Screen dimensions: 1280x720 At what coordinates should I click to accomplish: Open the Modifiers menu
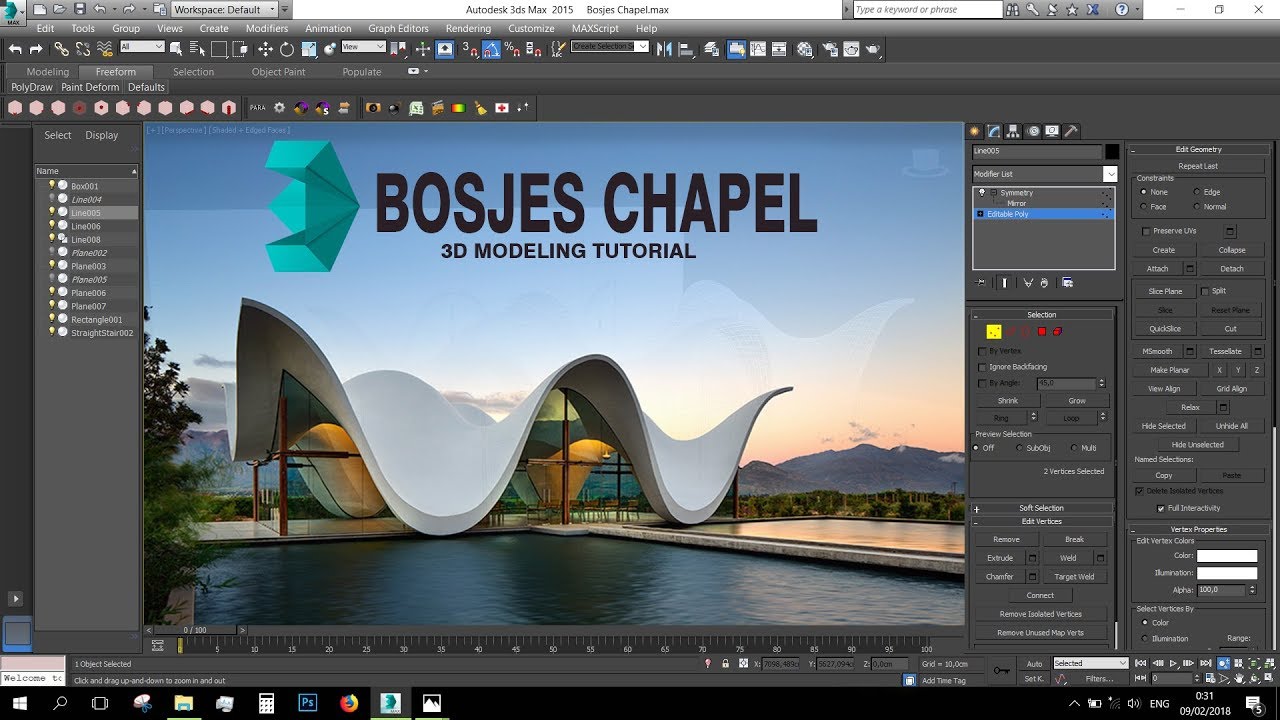tap(267, 29)
